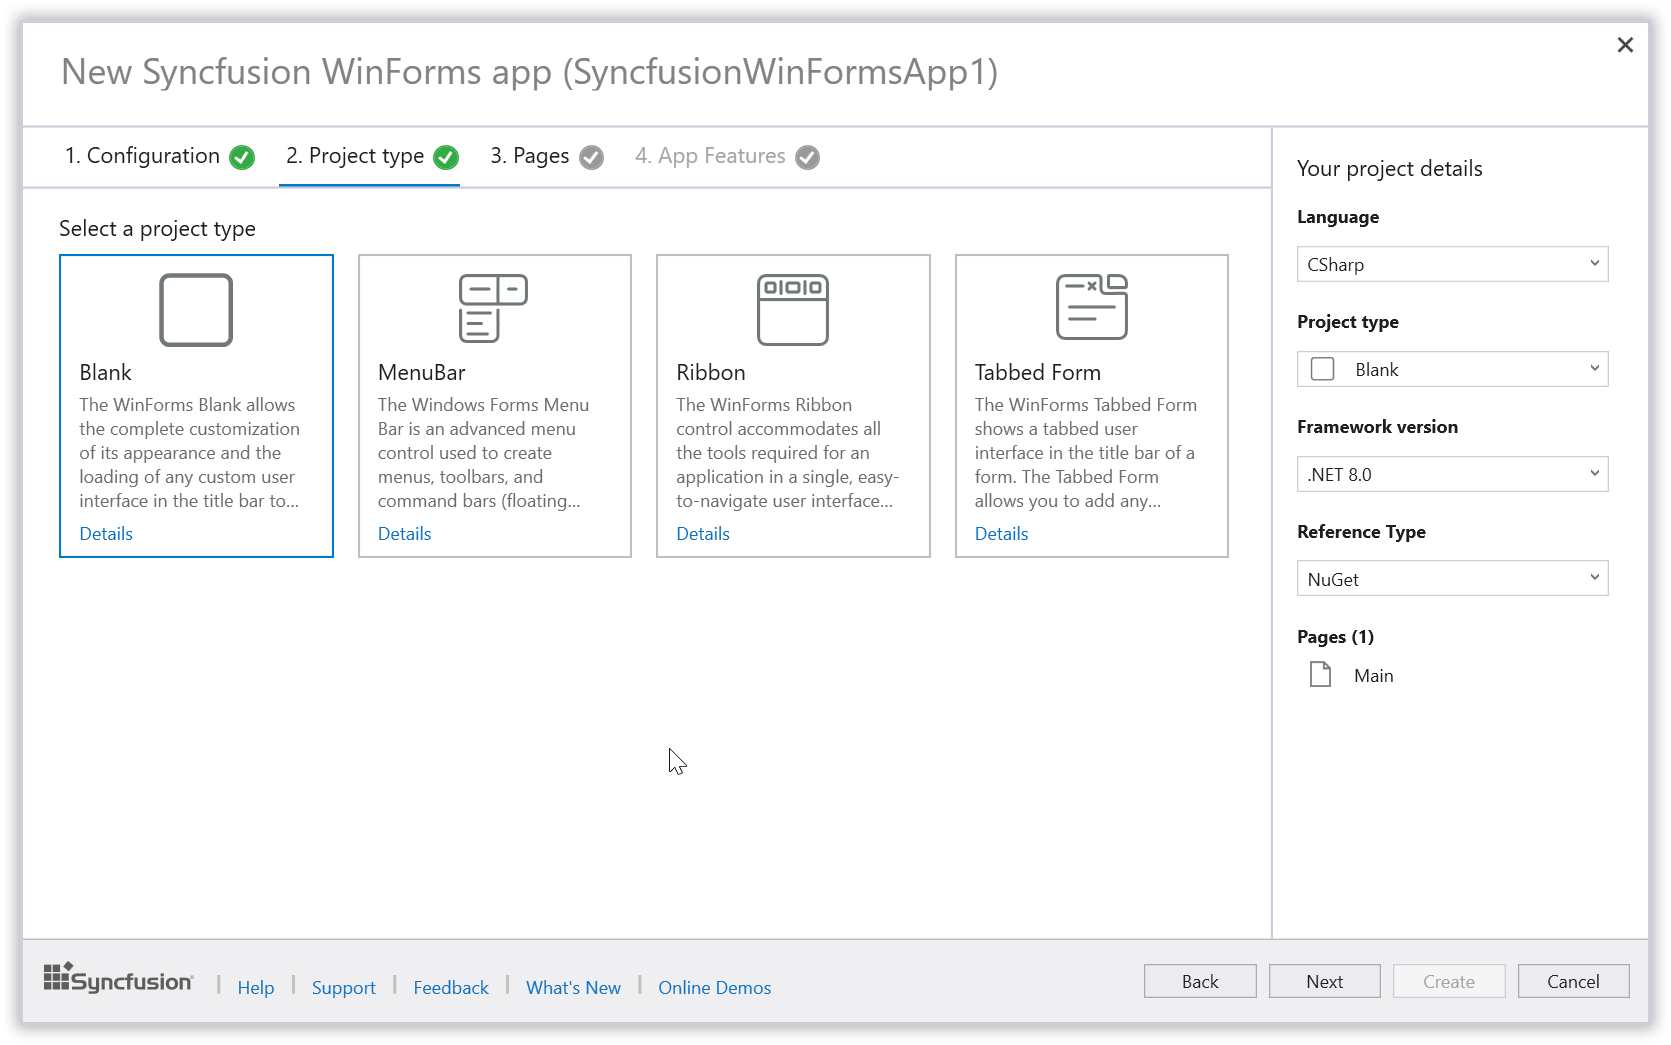This screenshot has width=1671, height=1045.
Task: Click the green checkmark beside Project type
Action: click(446, 157)
